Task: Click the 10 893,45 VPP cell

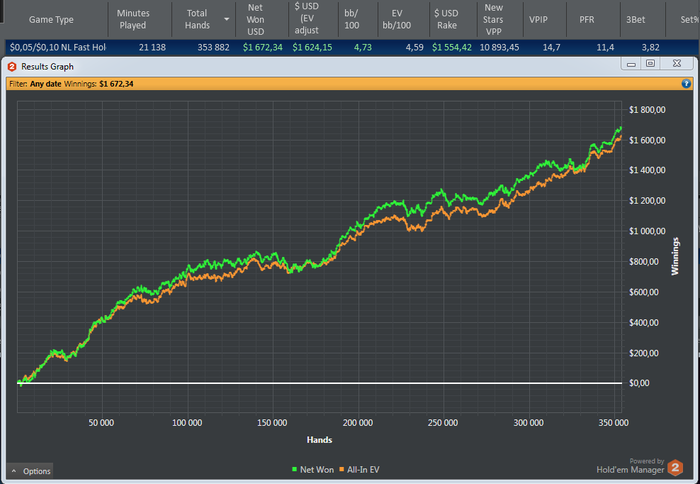Action: [x=499, y=47]
